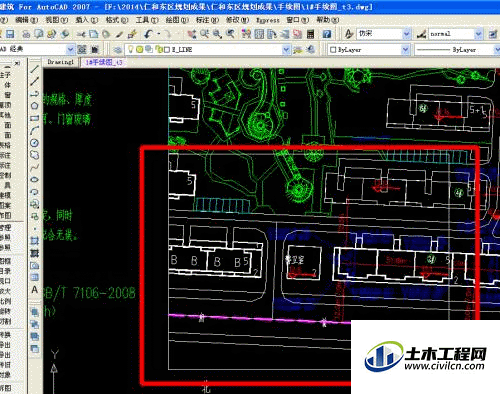Select the Make block tool
Screen dimensions: 500x394
pyautogui.click(x=35, y=216)
